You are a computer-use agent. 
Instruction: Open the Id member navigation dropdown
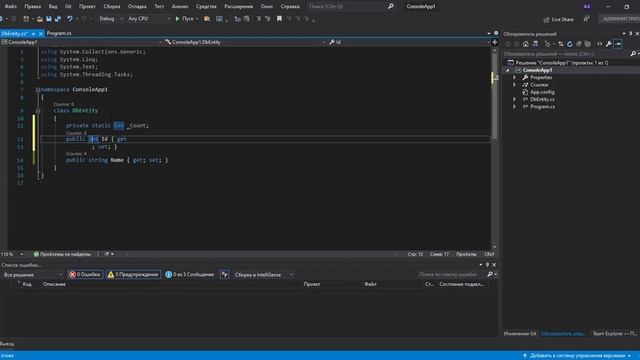[x=409, y=42]
